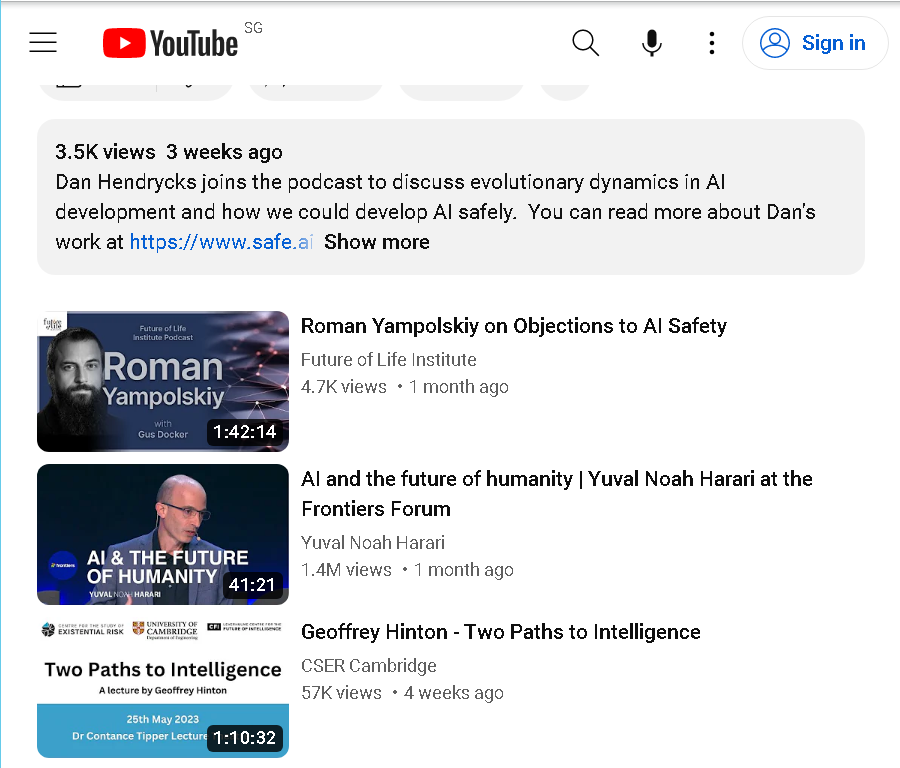Viewport: 900px width, 768px height.
Task: Open Roman Yampolskiy on Objections title
Action: (x=514, y=326)
